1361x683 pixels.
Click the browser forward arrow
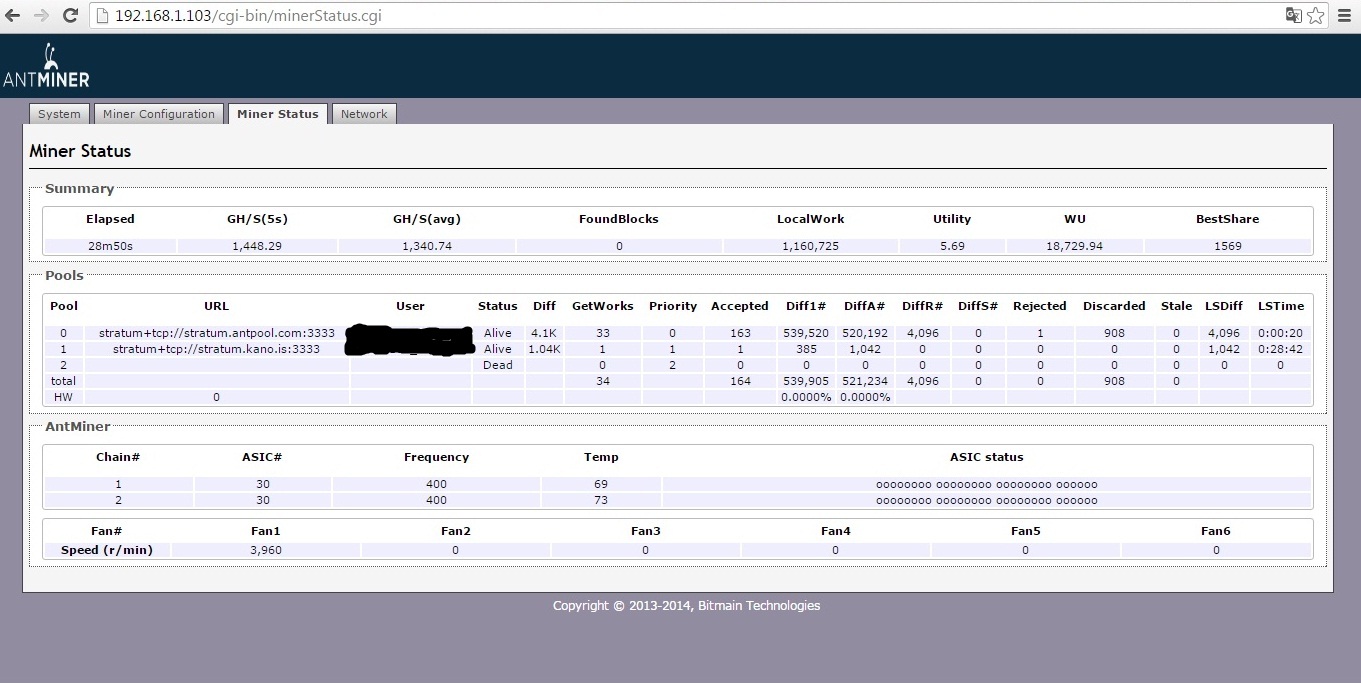click(41, 16)
